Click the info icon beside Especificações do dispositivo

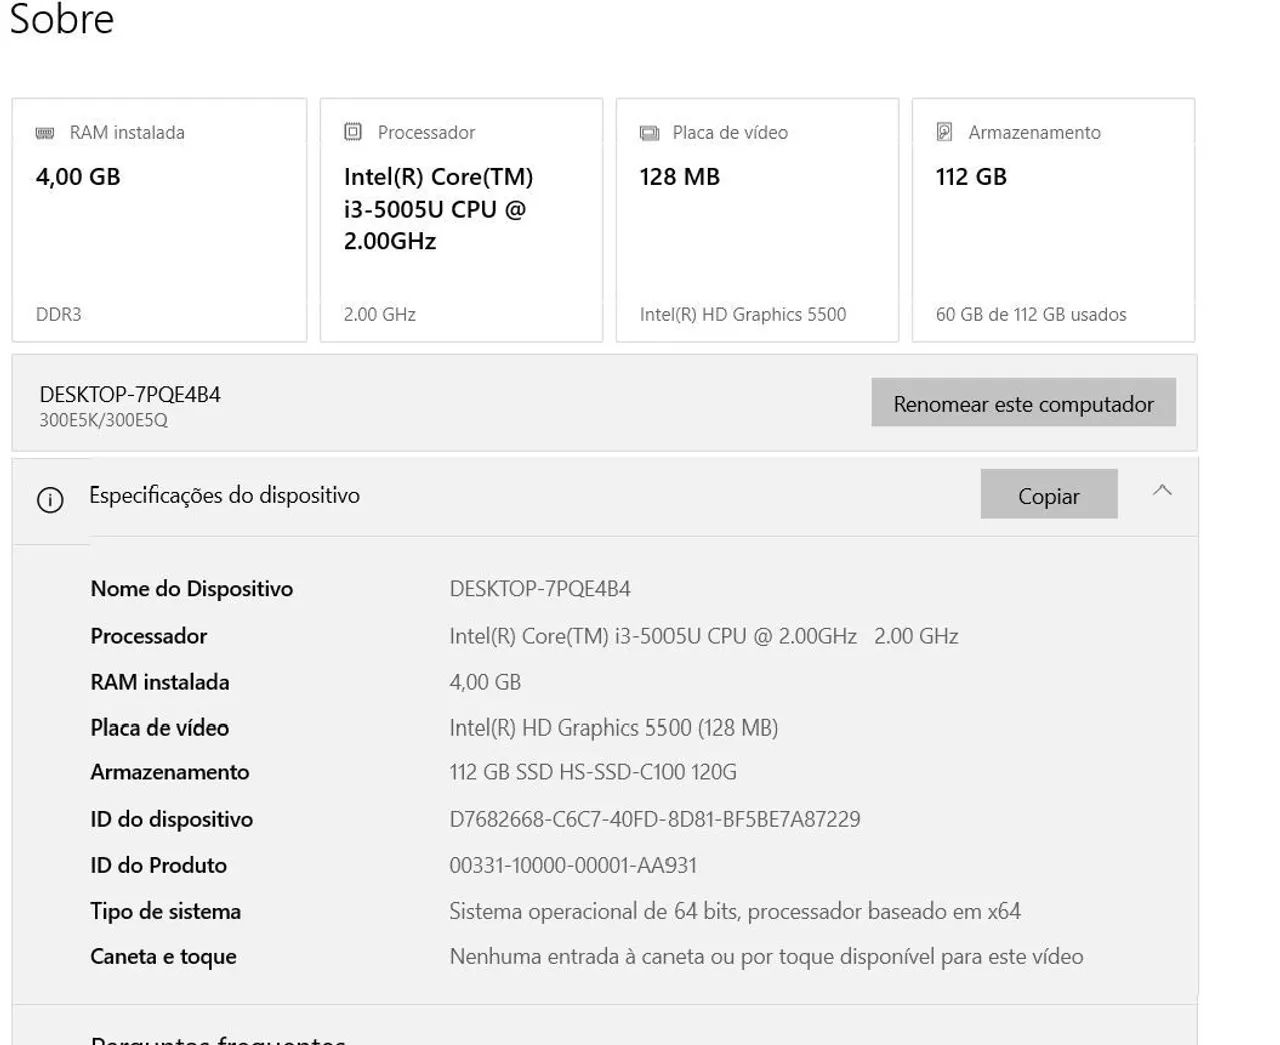(50, 500)
